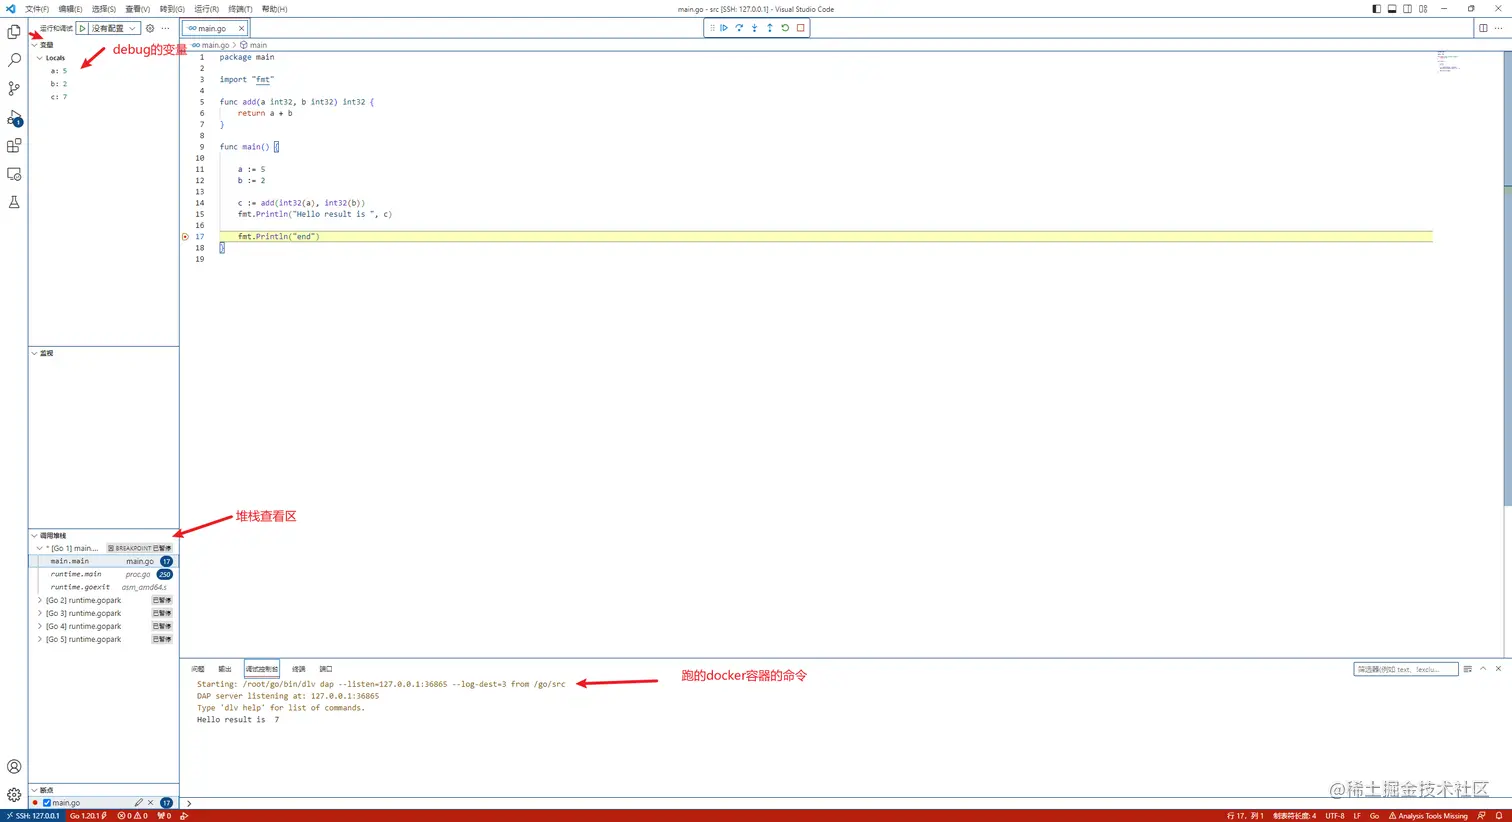This screenshot has height=822, width=1512.
Task: Switch to the 问题 problems panel tab
Action: 198,669
